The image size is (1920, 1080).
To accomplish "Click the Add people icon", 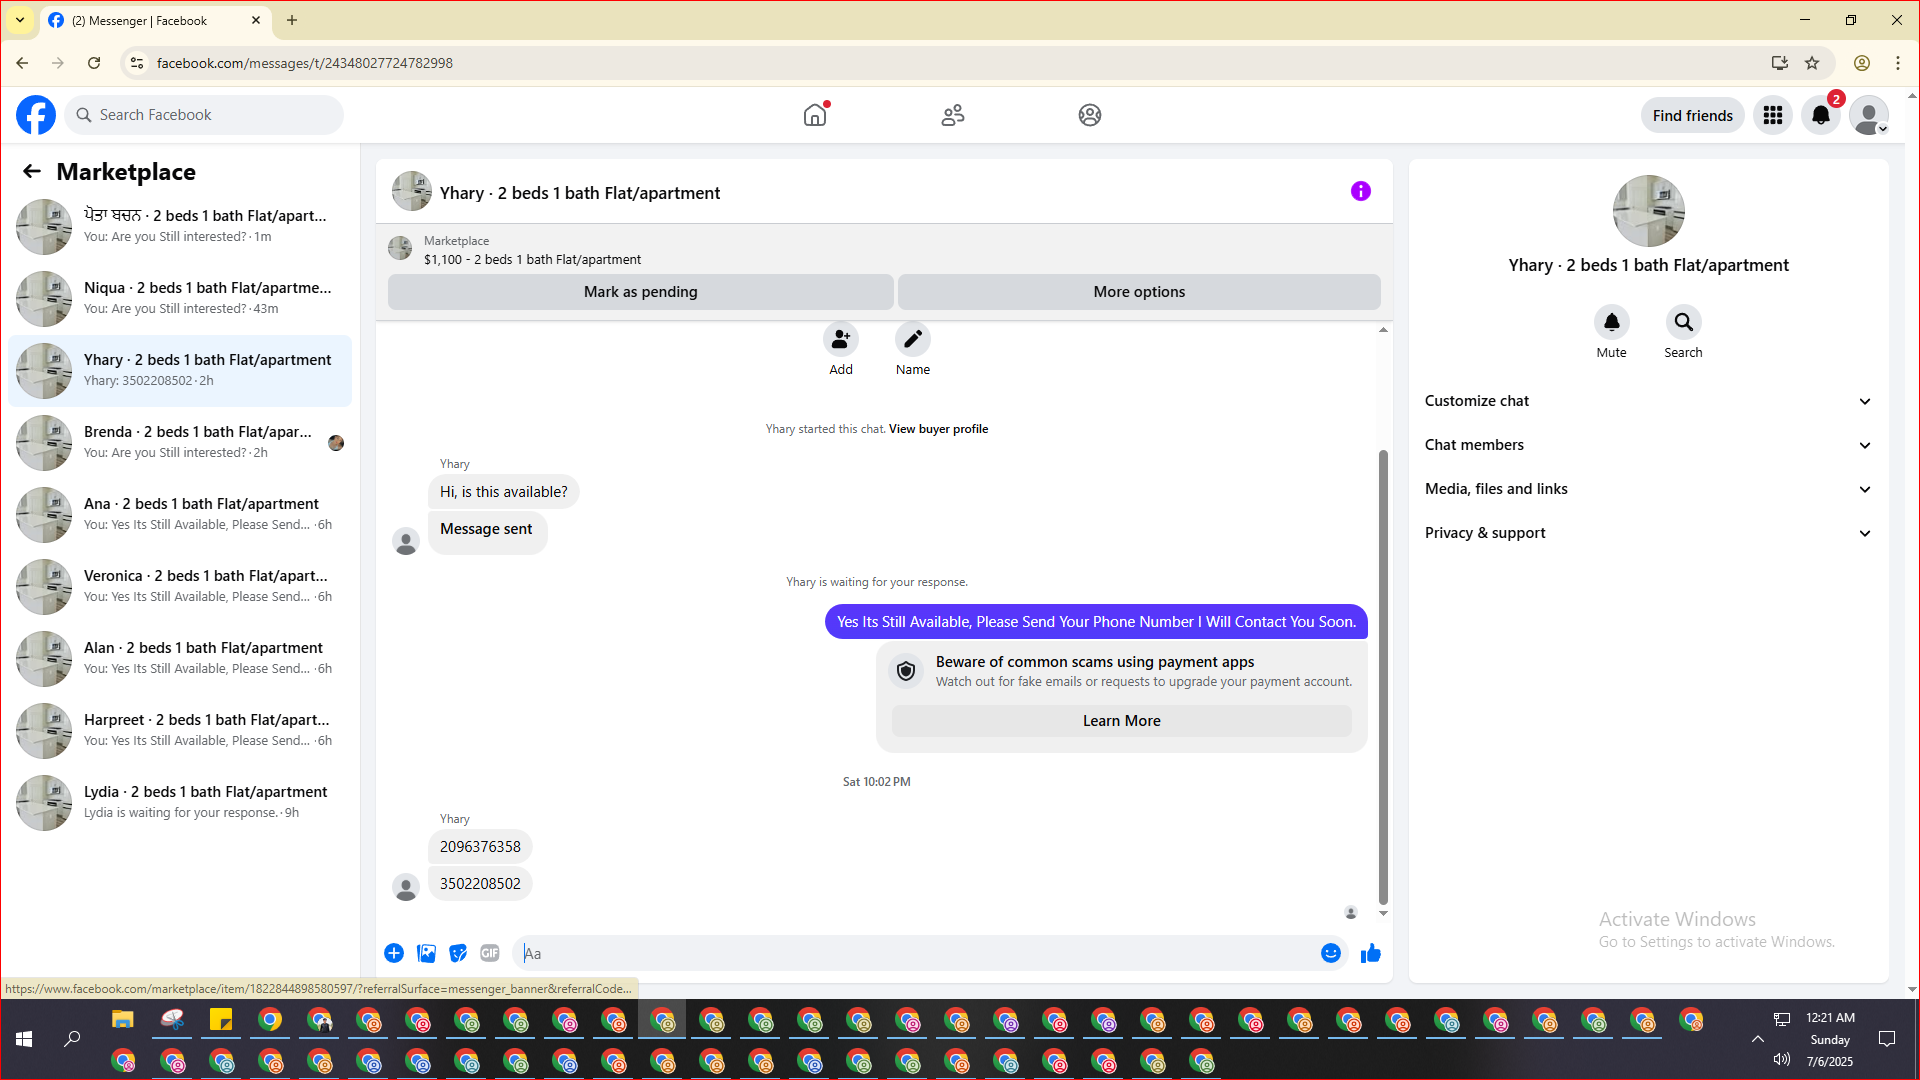I will 840,340.
